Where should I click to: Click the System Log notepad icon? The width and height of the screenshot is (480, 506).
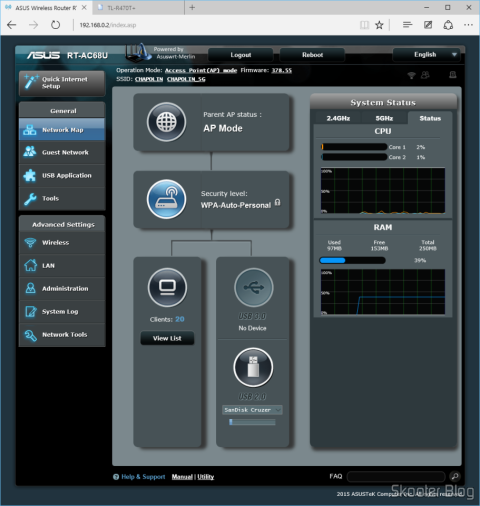point(31,311)
